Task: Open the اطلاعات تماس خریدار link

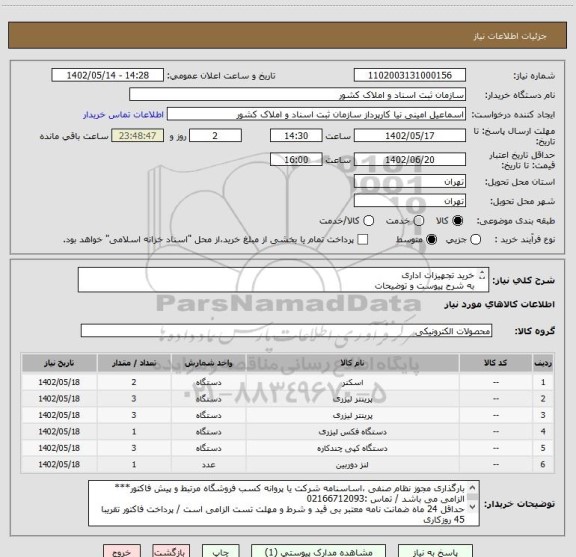Action: coord(123,115)
